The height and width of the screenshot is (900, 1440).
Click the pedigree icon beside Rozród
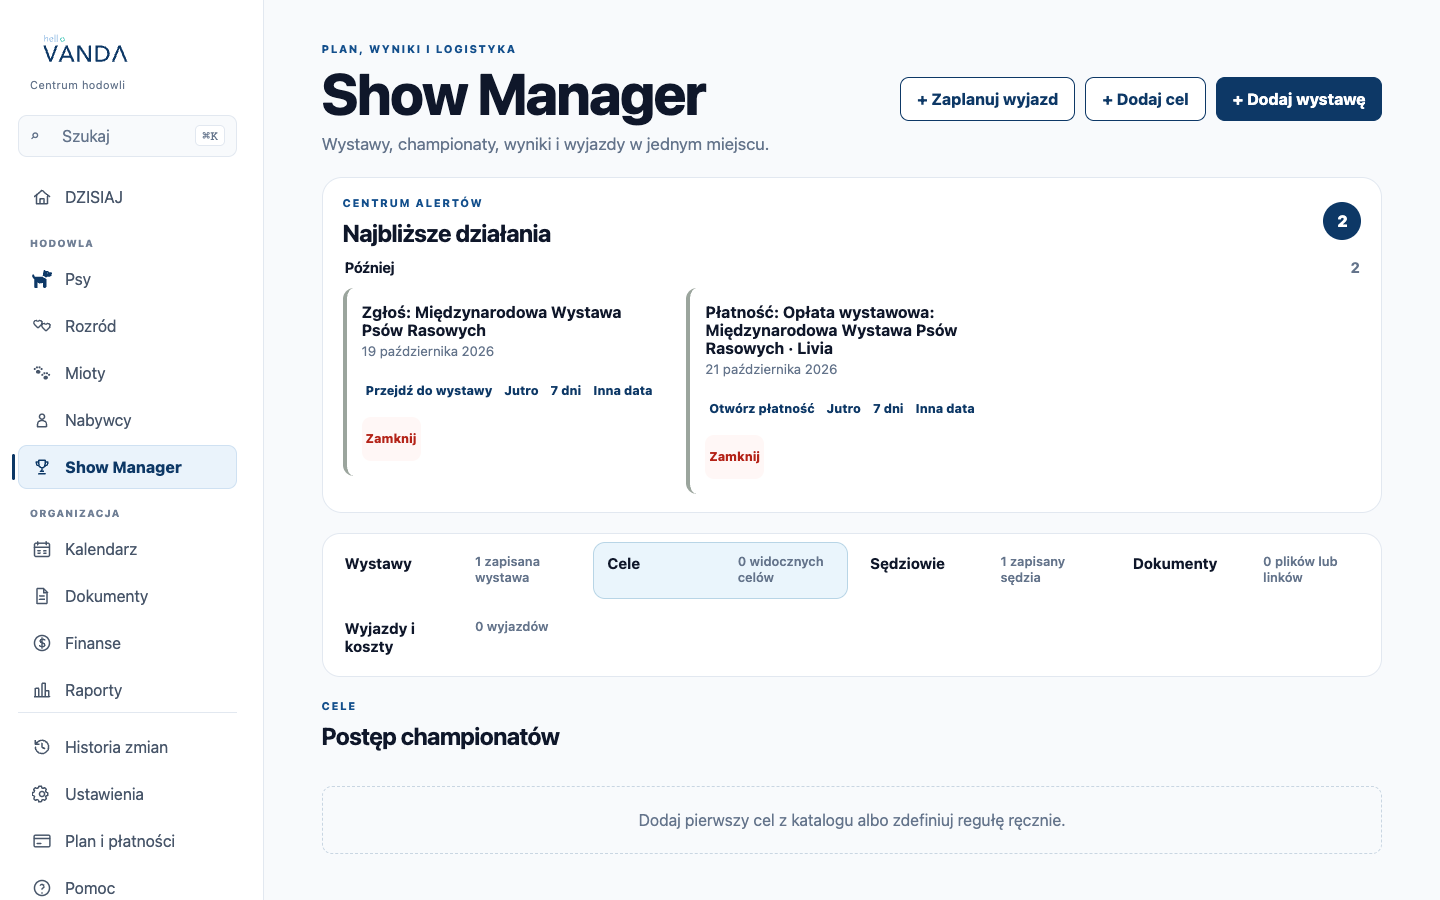[42, 326]
